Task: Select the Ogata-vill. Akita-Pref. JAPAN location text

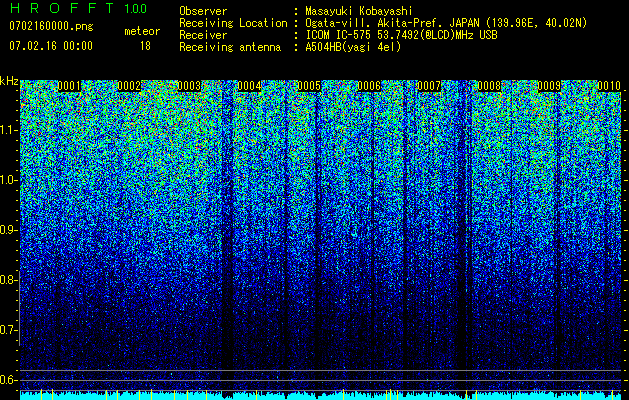Action: coord(446,23)
